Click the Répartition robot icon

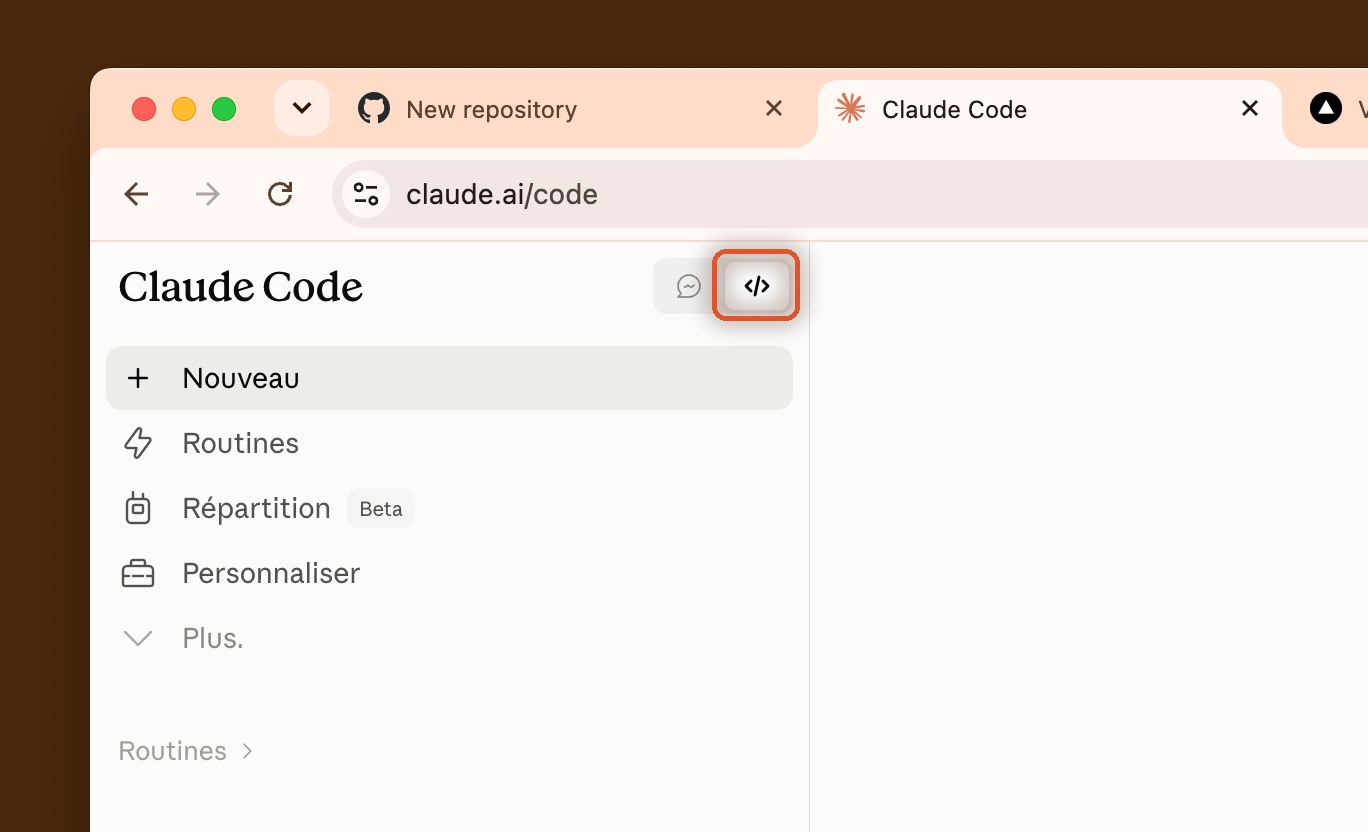click(138, 508)
